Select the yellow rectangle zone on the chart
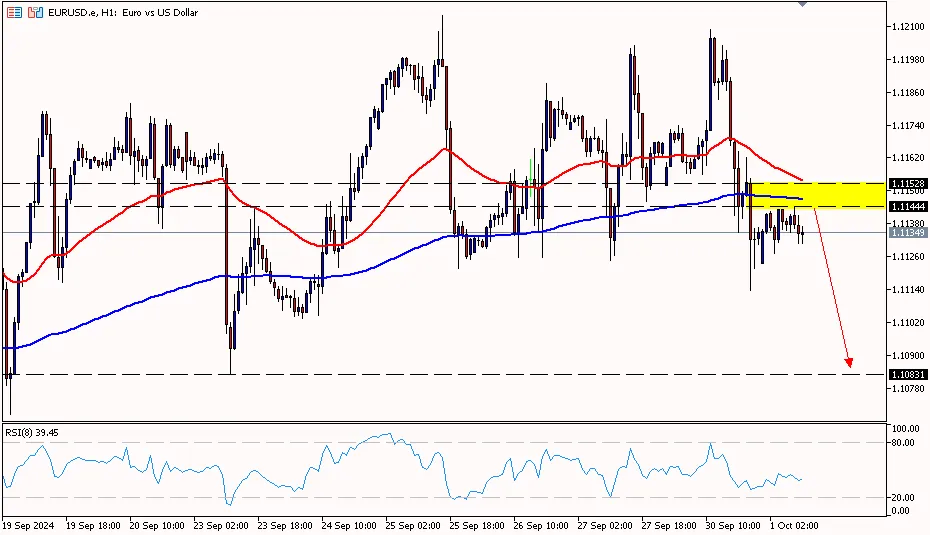The width and height of the screenshot is (930, 535). 817,196
